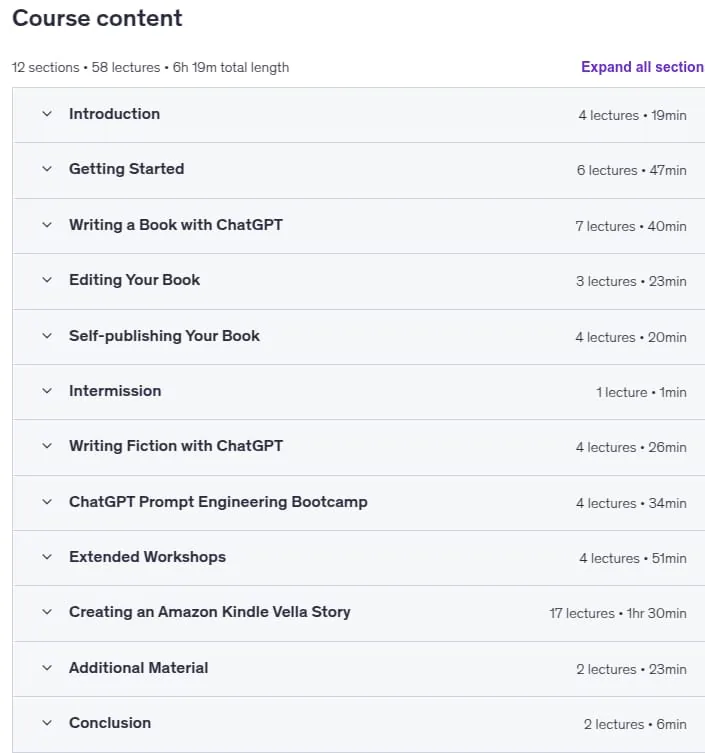Toggle chevron for Self-publishing Your Book
The width and height of the screenshot is (705, 753).
pyautogui.click(x=47, y=336)
